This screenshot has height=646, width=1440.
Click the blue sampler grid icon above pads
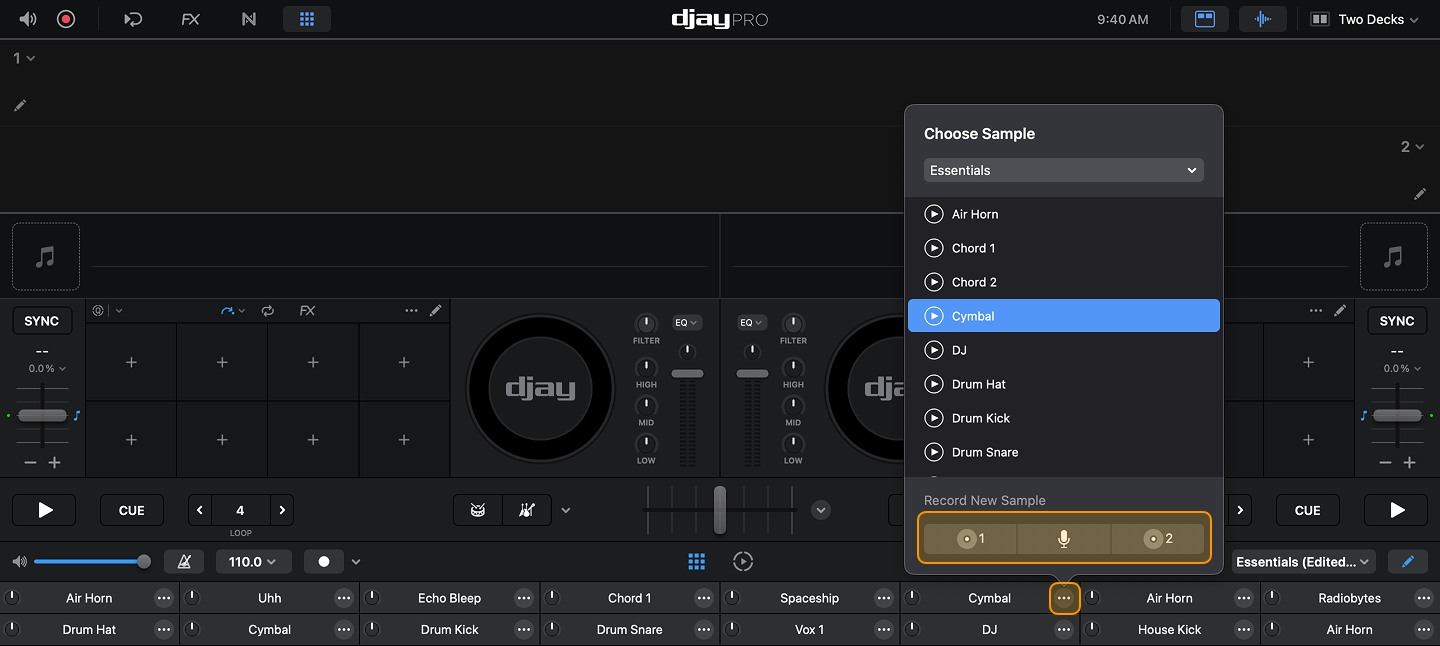point(697,562)
